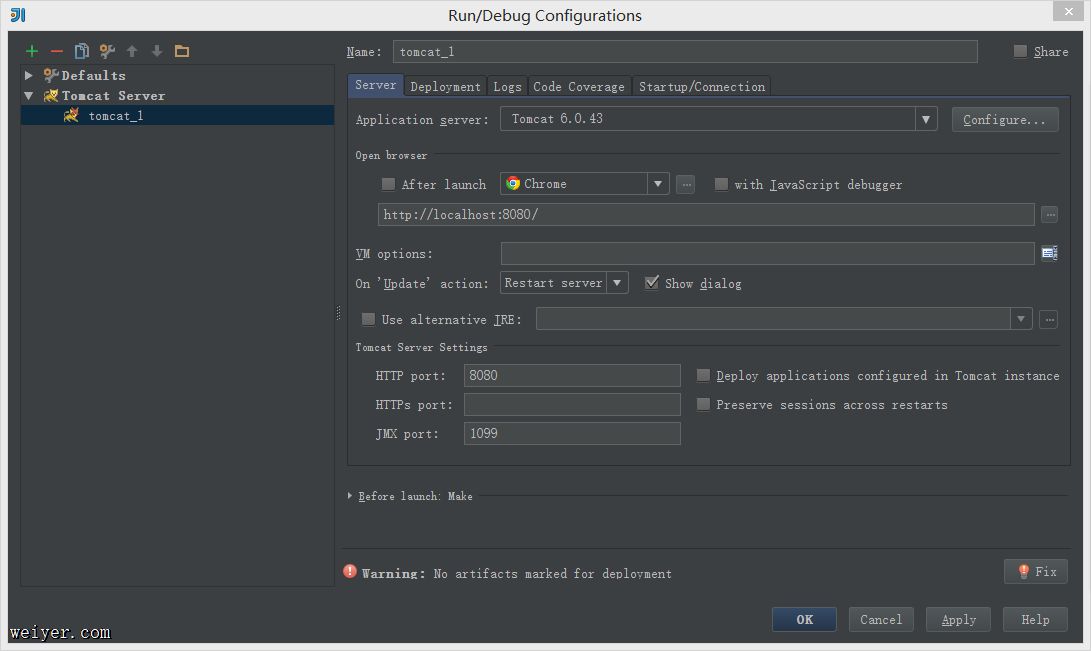The height and width of the screenshot is (651, 1091).
Task: Click the VM options input field
Action: pos(767,254)
